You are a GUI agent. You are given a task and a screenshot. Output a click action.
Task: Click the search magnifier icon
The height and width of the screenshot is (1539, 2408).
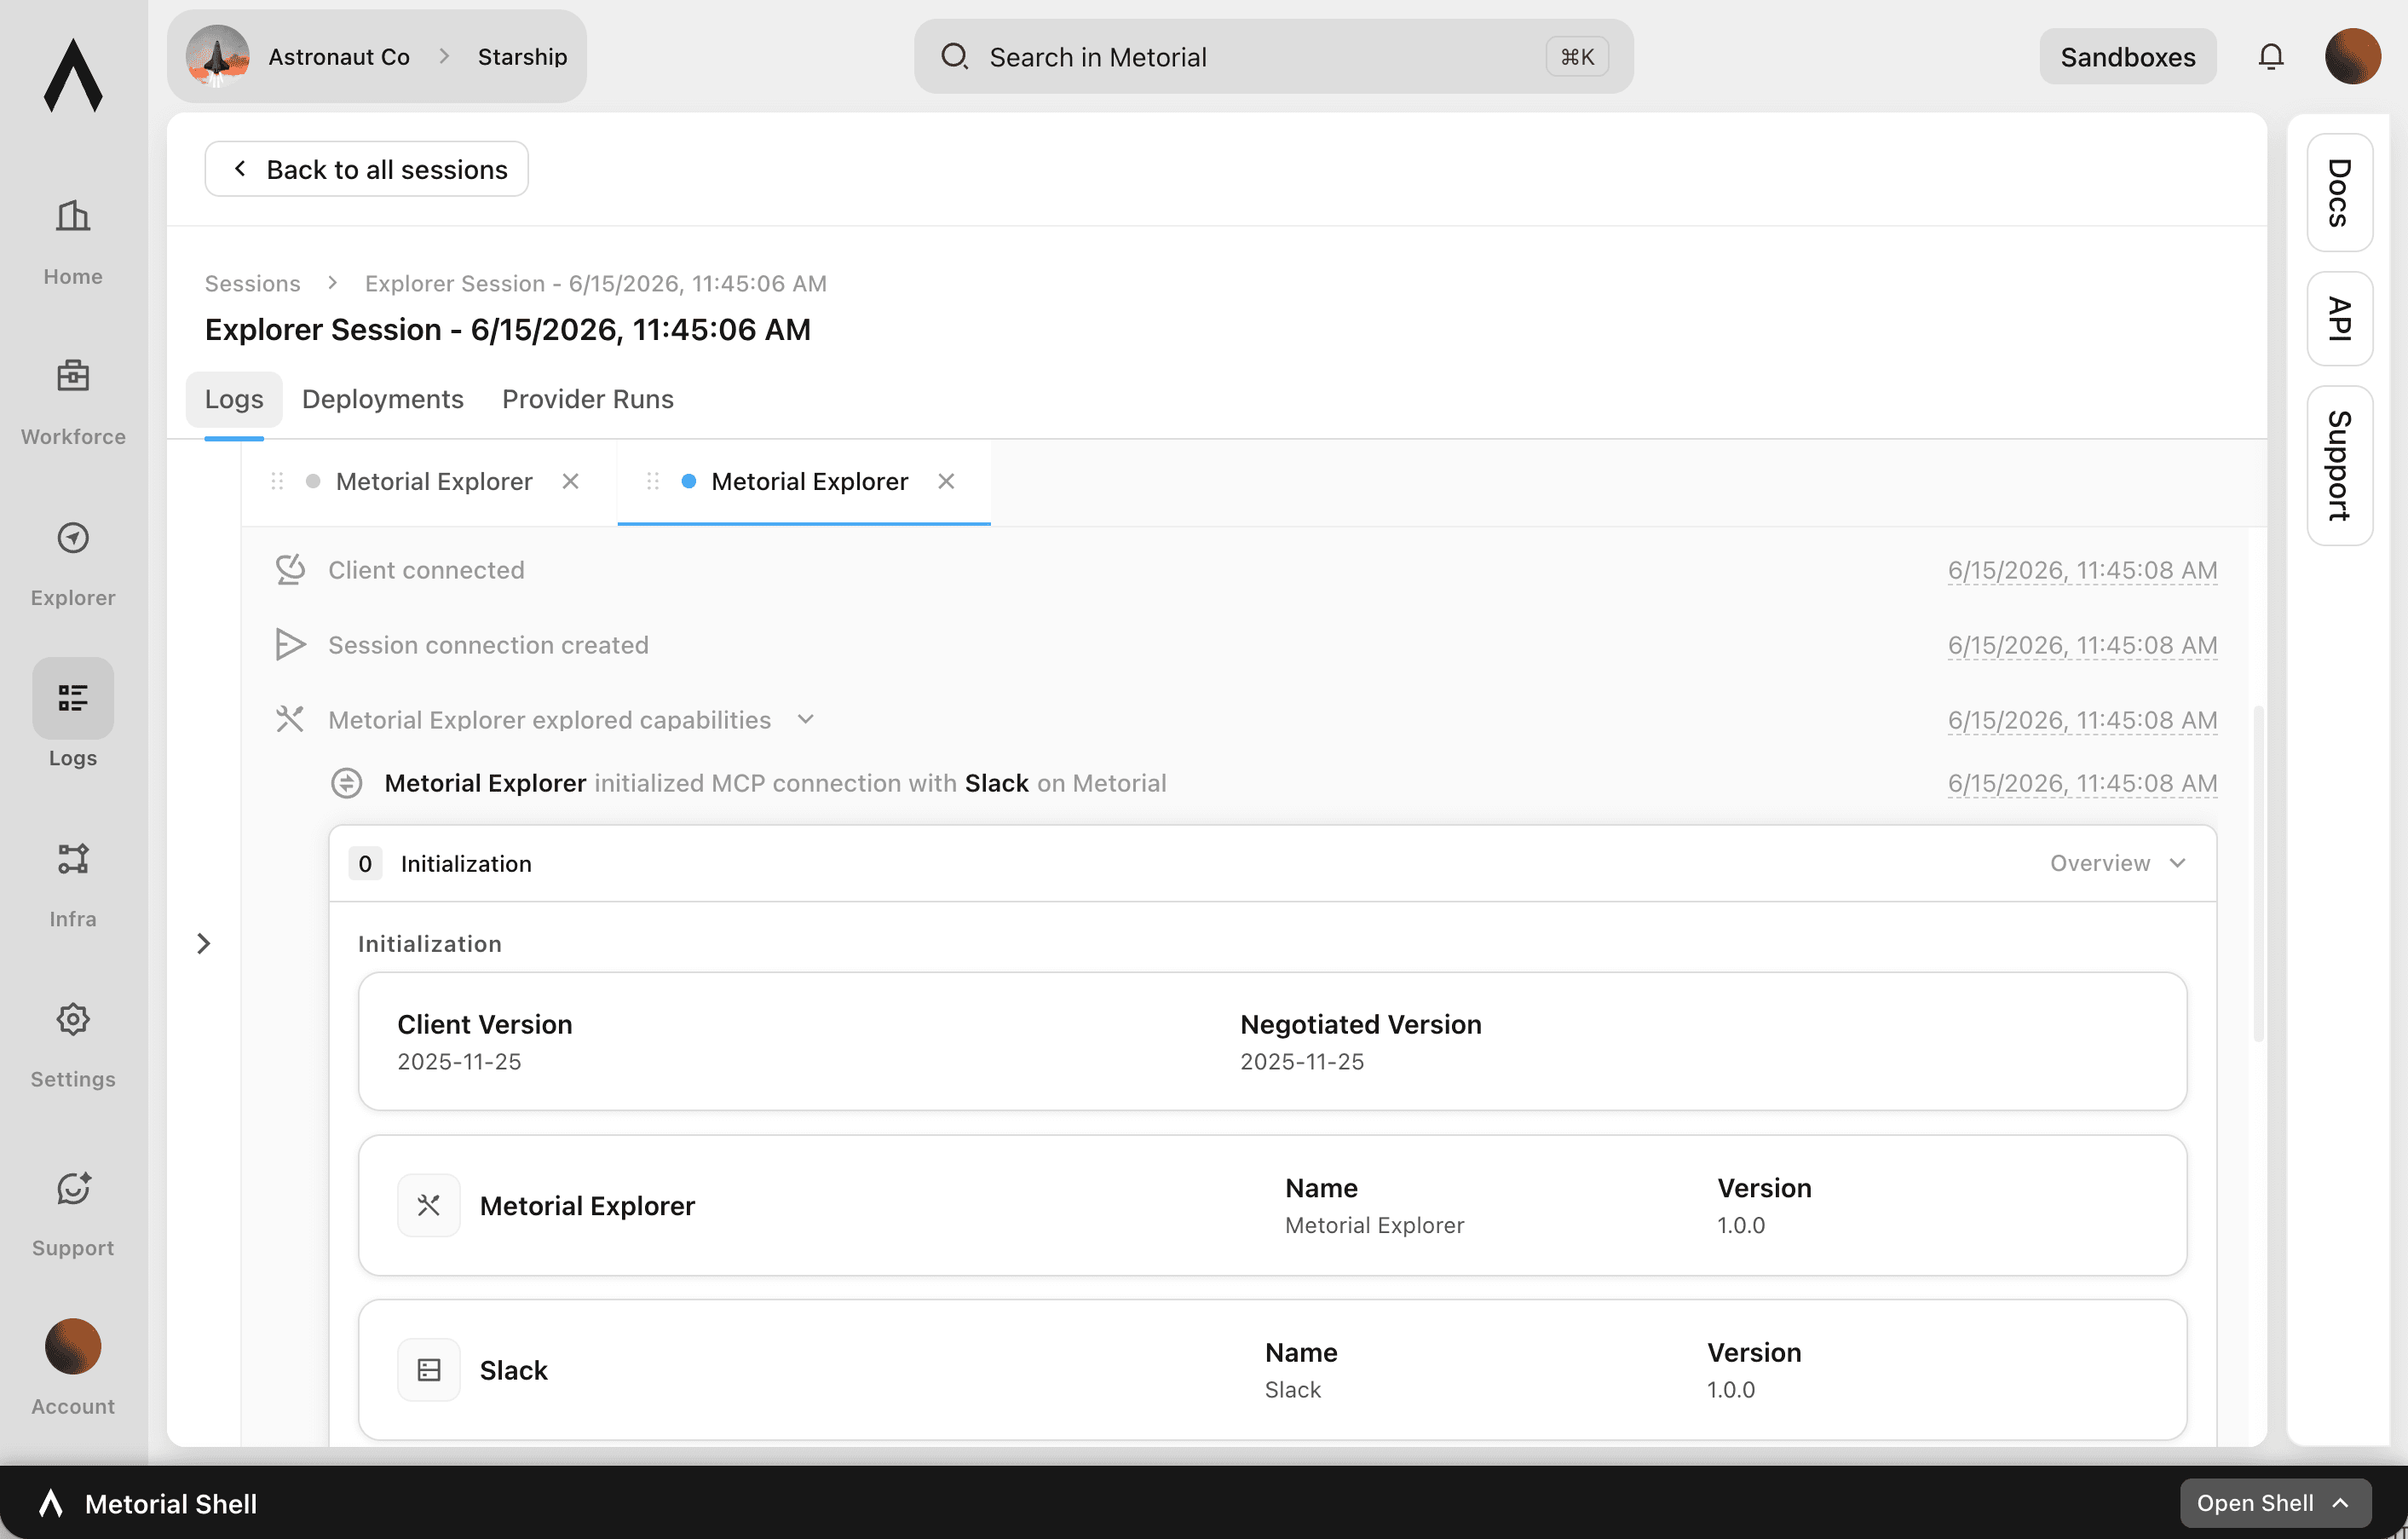(954, 56)
